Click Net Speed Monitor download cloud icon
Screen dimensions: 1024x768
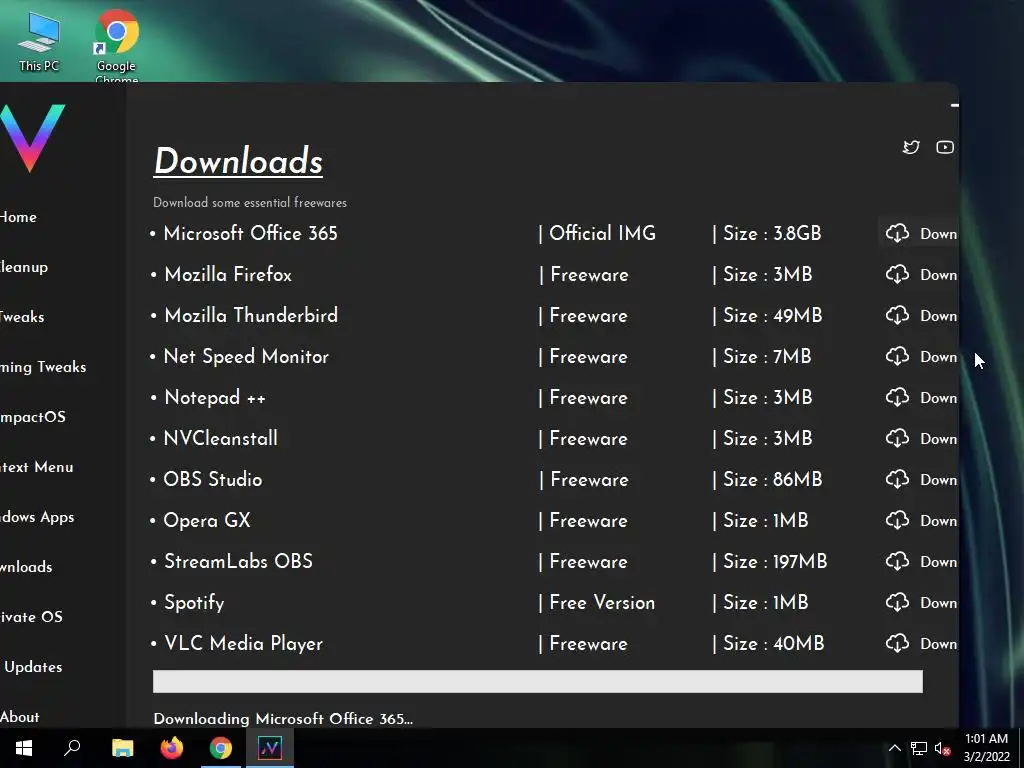(x=897, y=357)
